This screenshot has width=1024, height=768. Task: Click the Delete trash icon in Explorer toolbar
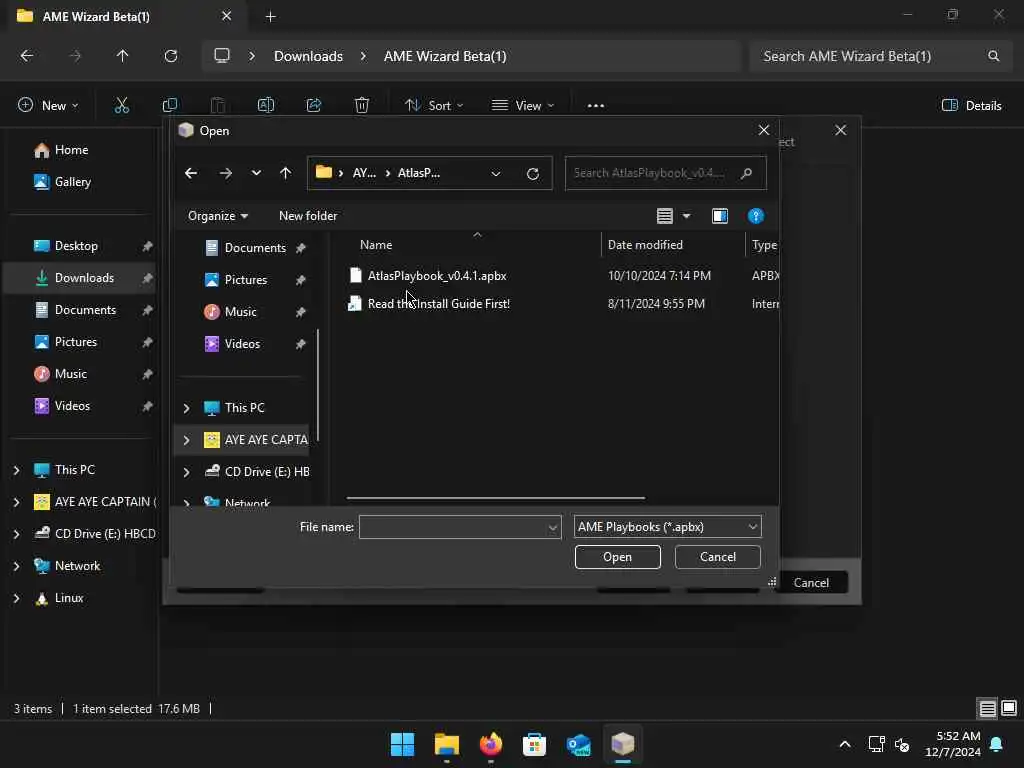point(362,105)
